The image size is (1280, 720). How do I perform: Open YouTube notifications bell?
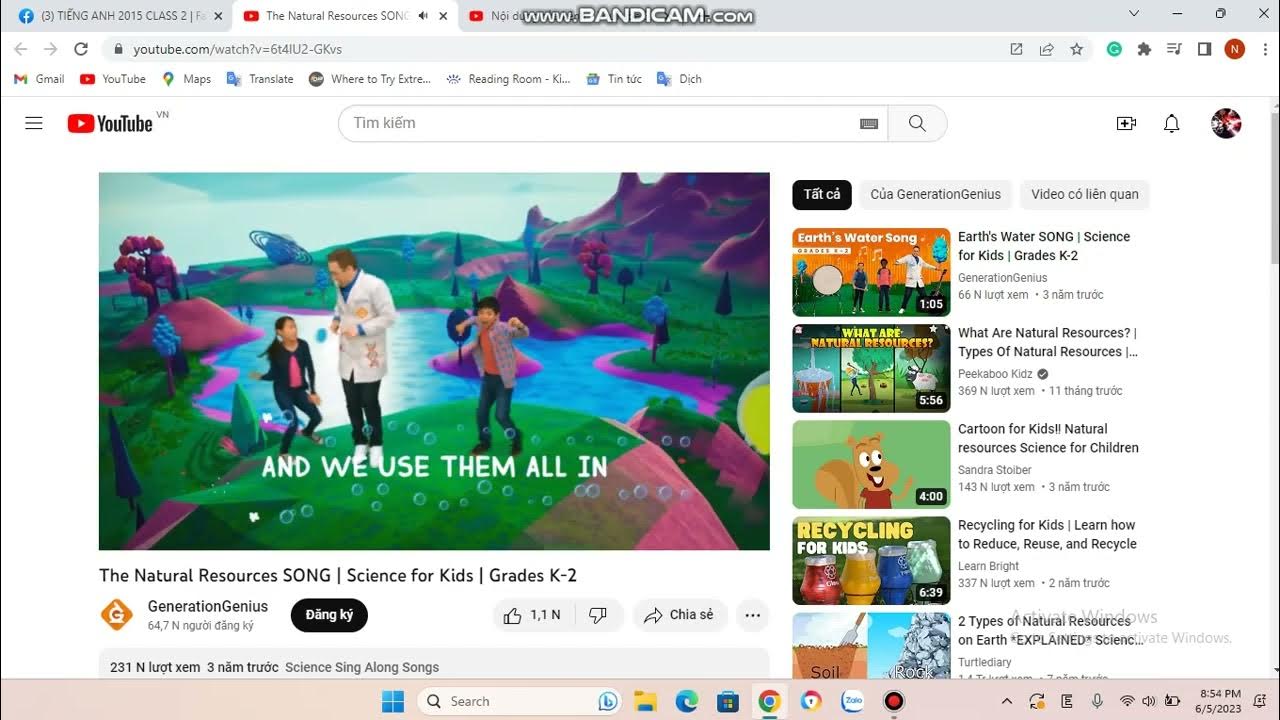[1172, 123]
